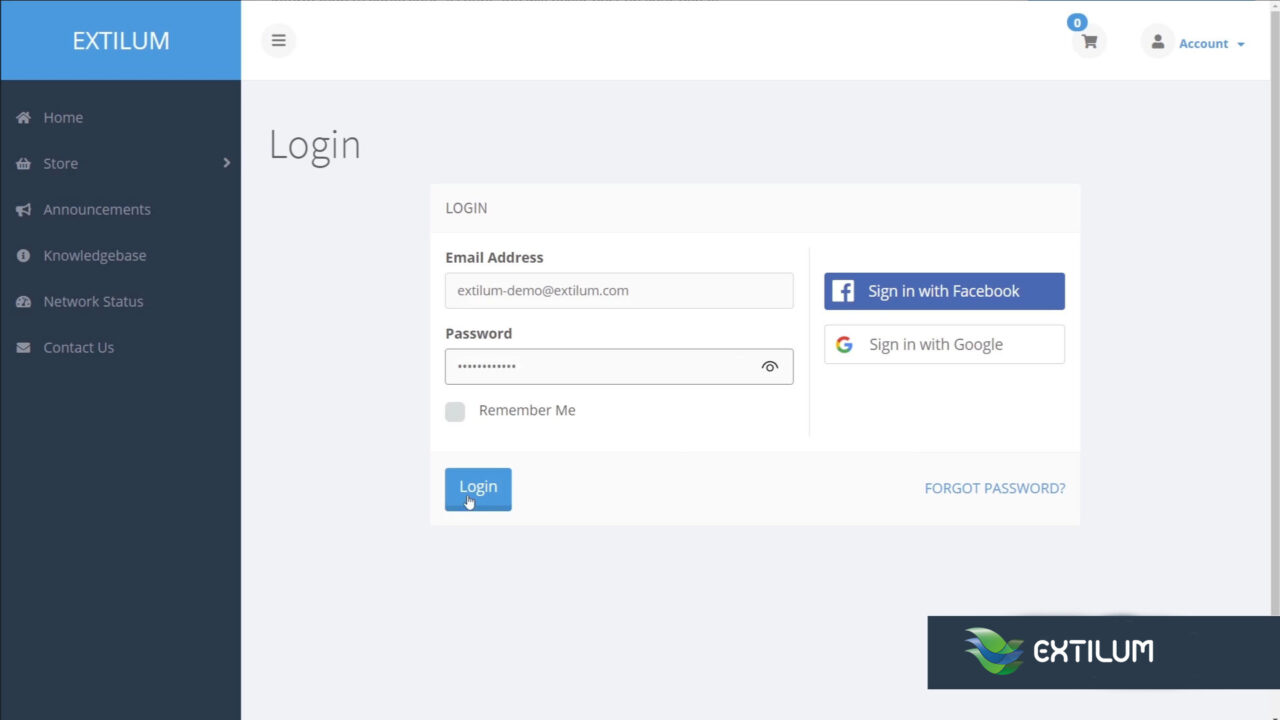Screen dimensions: 1280x720
Task: Enable the Remember Me checkbox
Action: tap(455, 411)
